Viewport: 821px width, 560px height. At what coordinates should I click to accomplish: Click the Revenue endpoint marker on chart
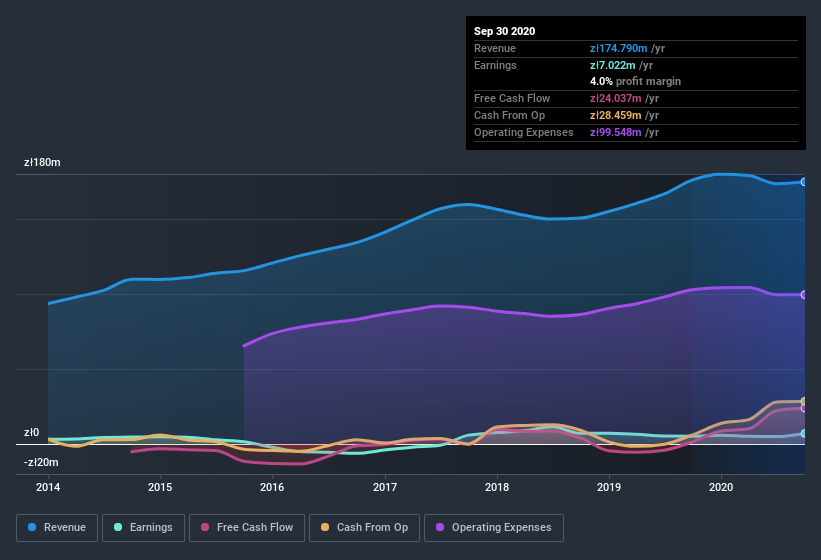804,182
